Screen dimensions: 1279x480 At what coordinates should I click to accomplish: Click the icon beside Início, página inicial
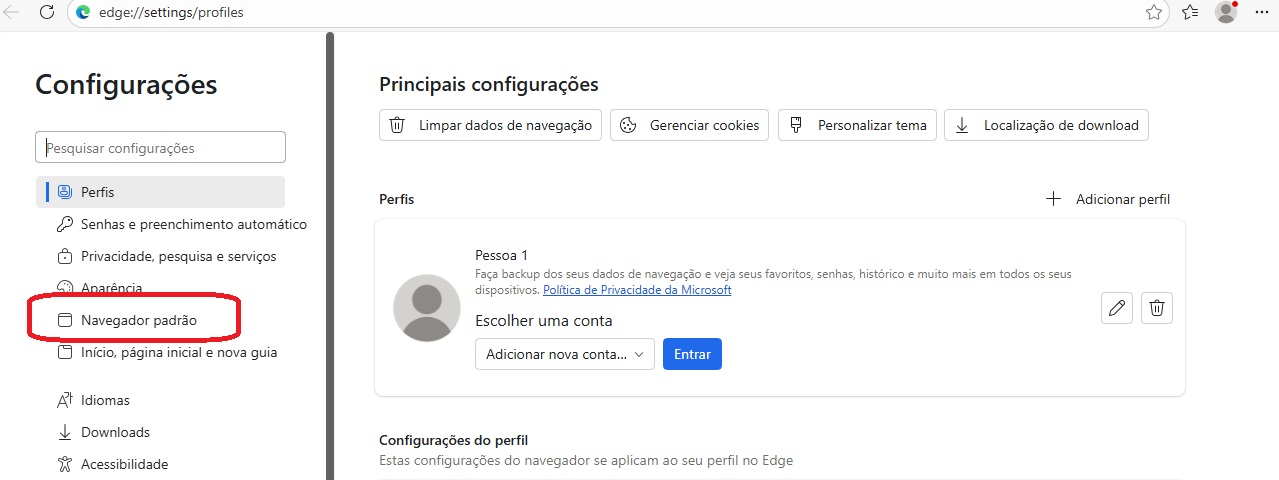click(x=65, y=352)
